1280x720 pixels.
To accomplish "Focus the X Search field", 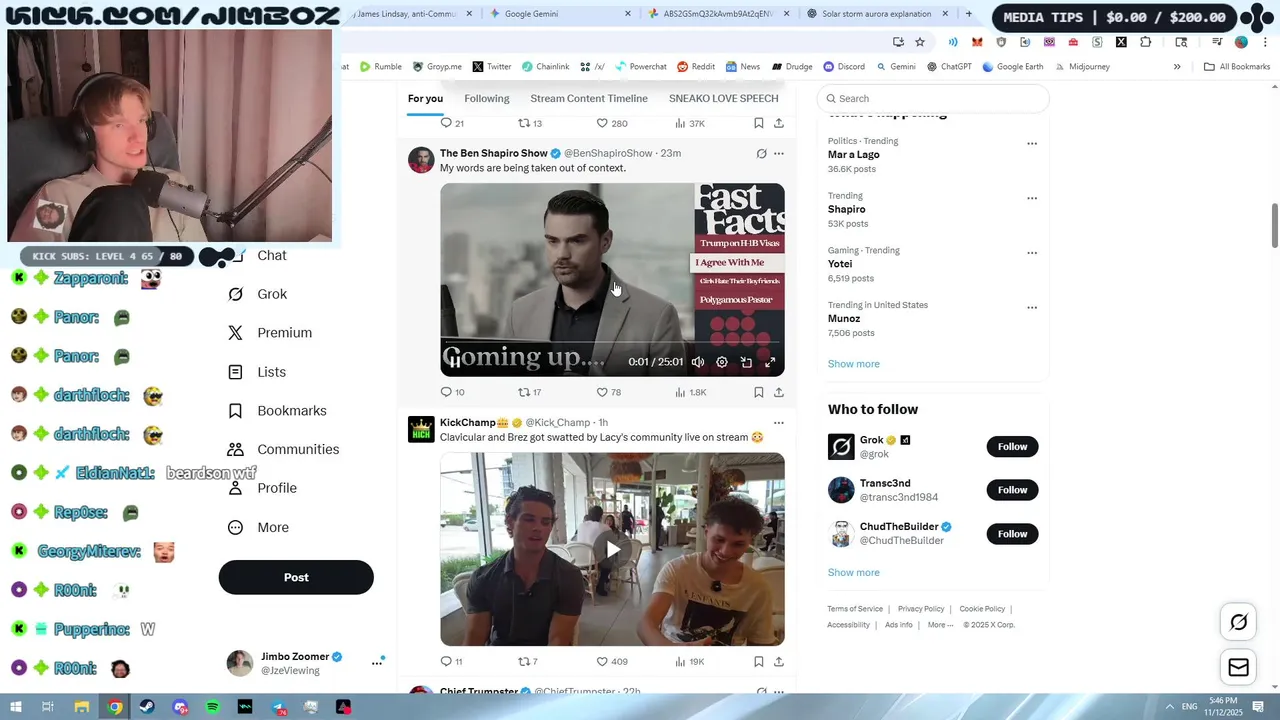I will tap(933, 98).
